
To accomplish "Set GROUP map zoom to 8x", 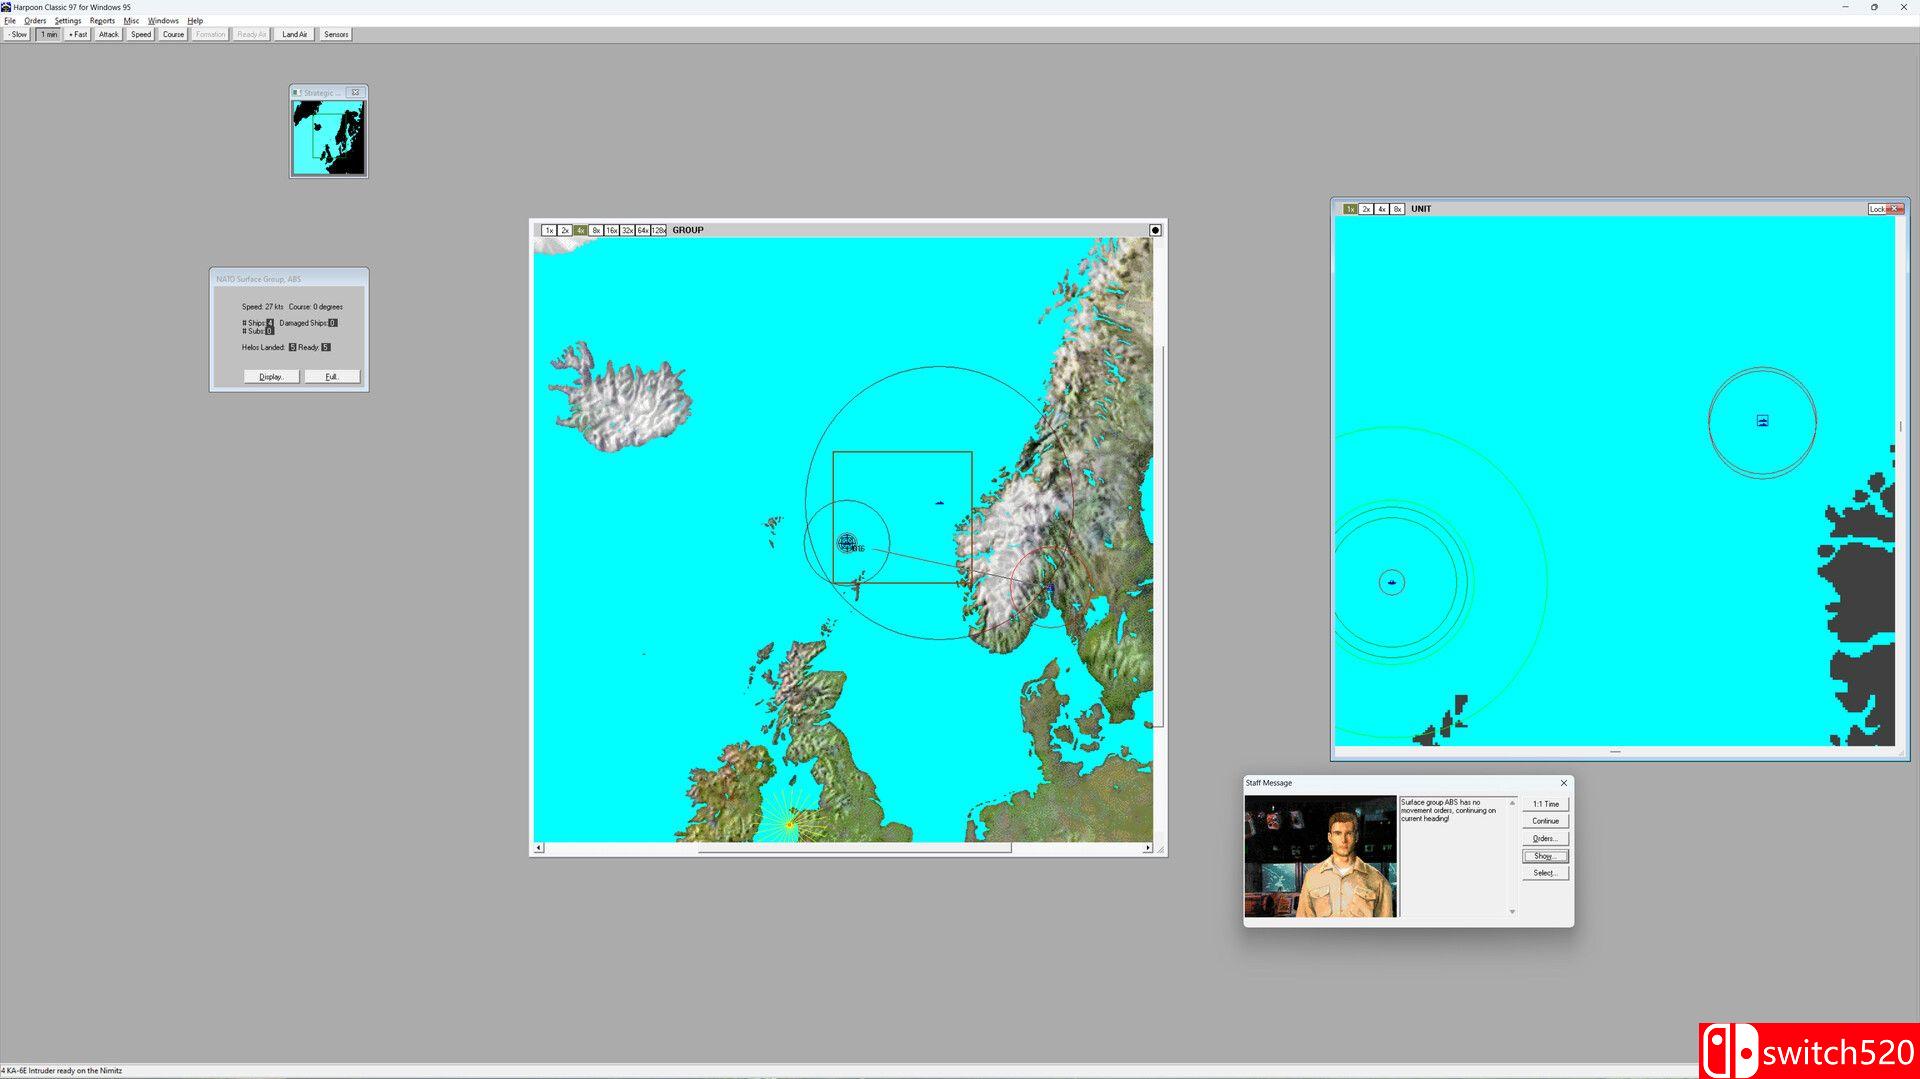I will 594,230.
